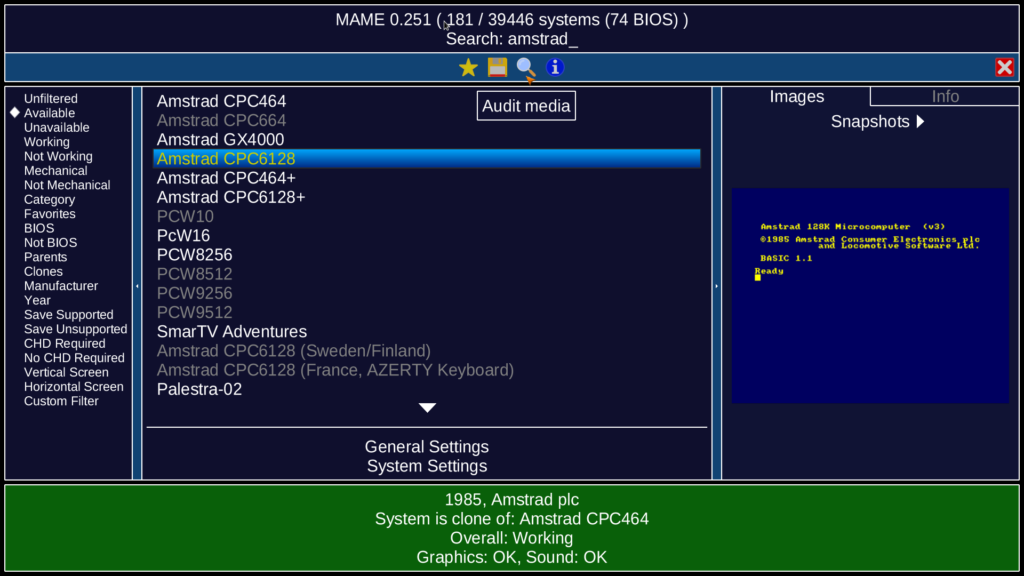Click the arrow right of Snapshots
Image resolution: width=1024 pixels, height=576 pixels.
coord(920,121)
